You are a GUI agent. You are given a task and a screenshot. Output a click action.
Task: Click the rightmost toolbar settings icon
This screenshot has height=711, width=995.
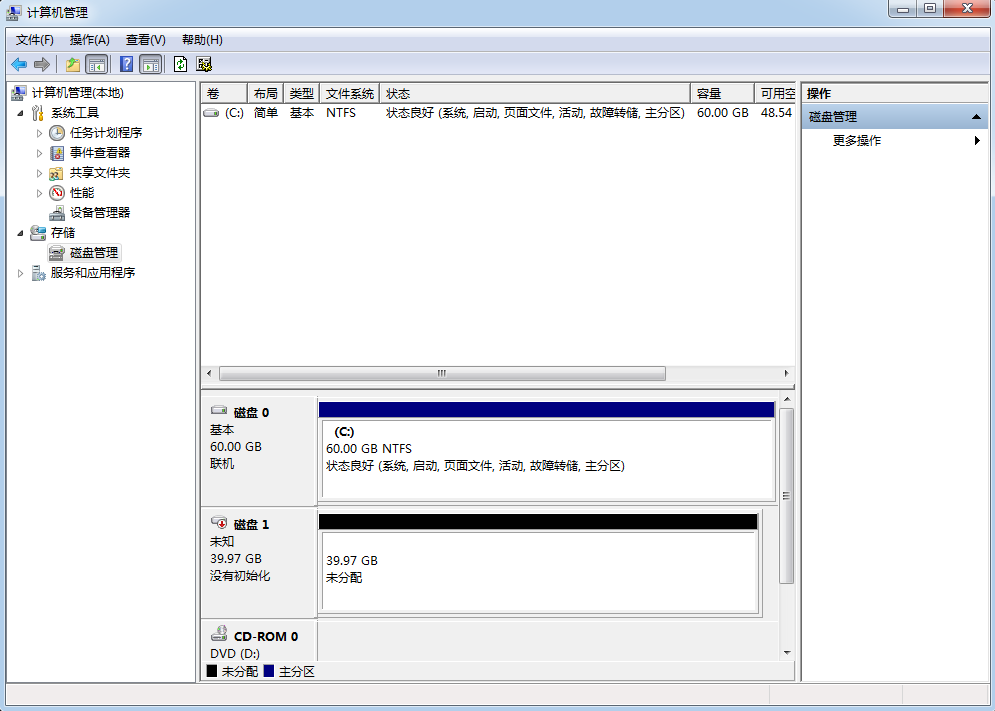204,64
